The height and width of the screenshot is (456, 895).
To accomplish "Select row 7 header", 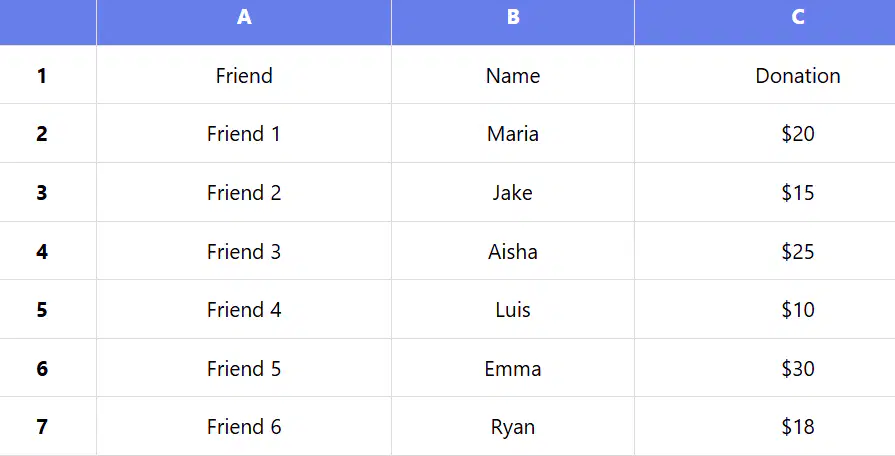I will coord(48,426).
